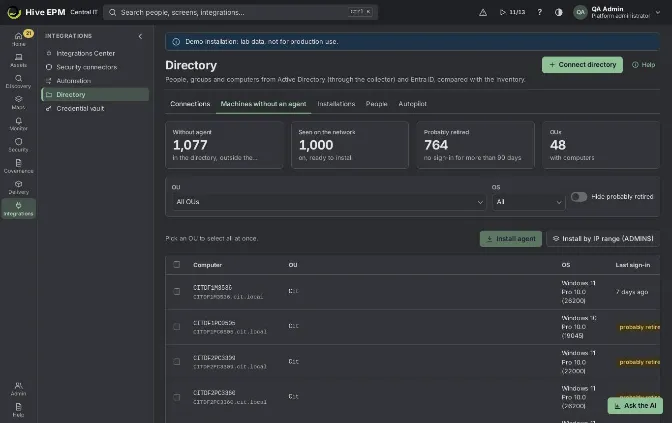This screenshot has width=672, height=423.
Task: Open the Delivery section
Action: tap(18, 187)
